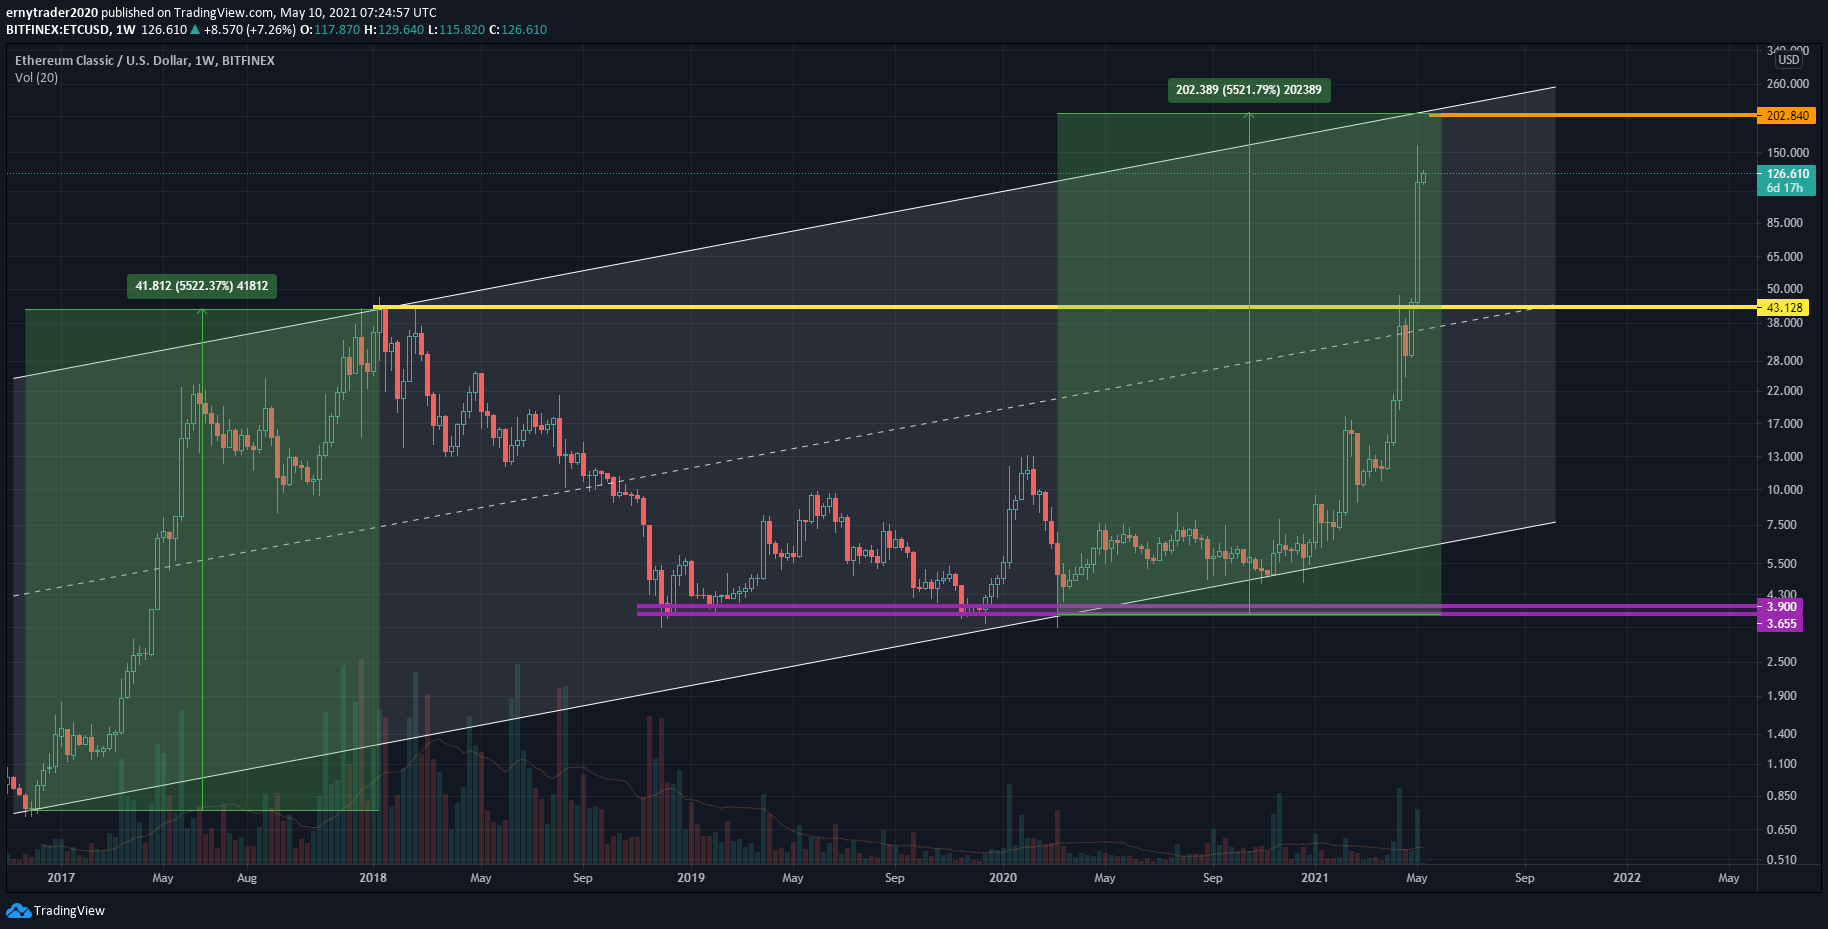
Task: Click the 85.000 price scale value
Action: pyautogui.click(x=1785, y=223)
